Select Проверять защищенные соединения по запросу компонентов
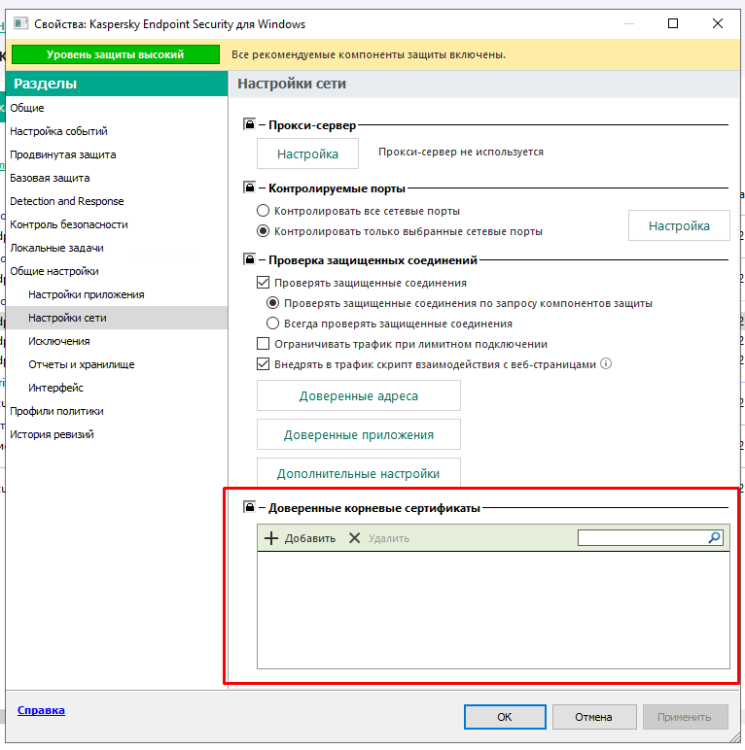This screenshot has width=745, height=750. click(x=273, y=303)
